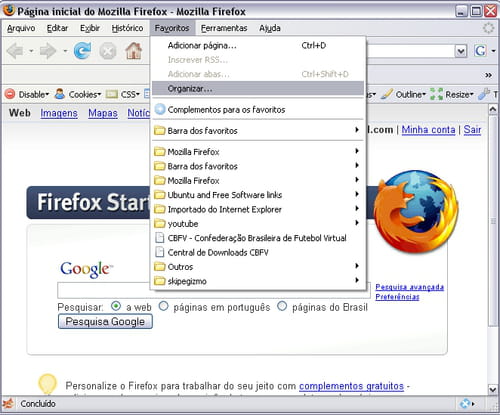Open the Pesquisa avançada link

pyautogui.click(x=409, y=287)
